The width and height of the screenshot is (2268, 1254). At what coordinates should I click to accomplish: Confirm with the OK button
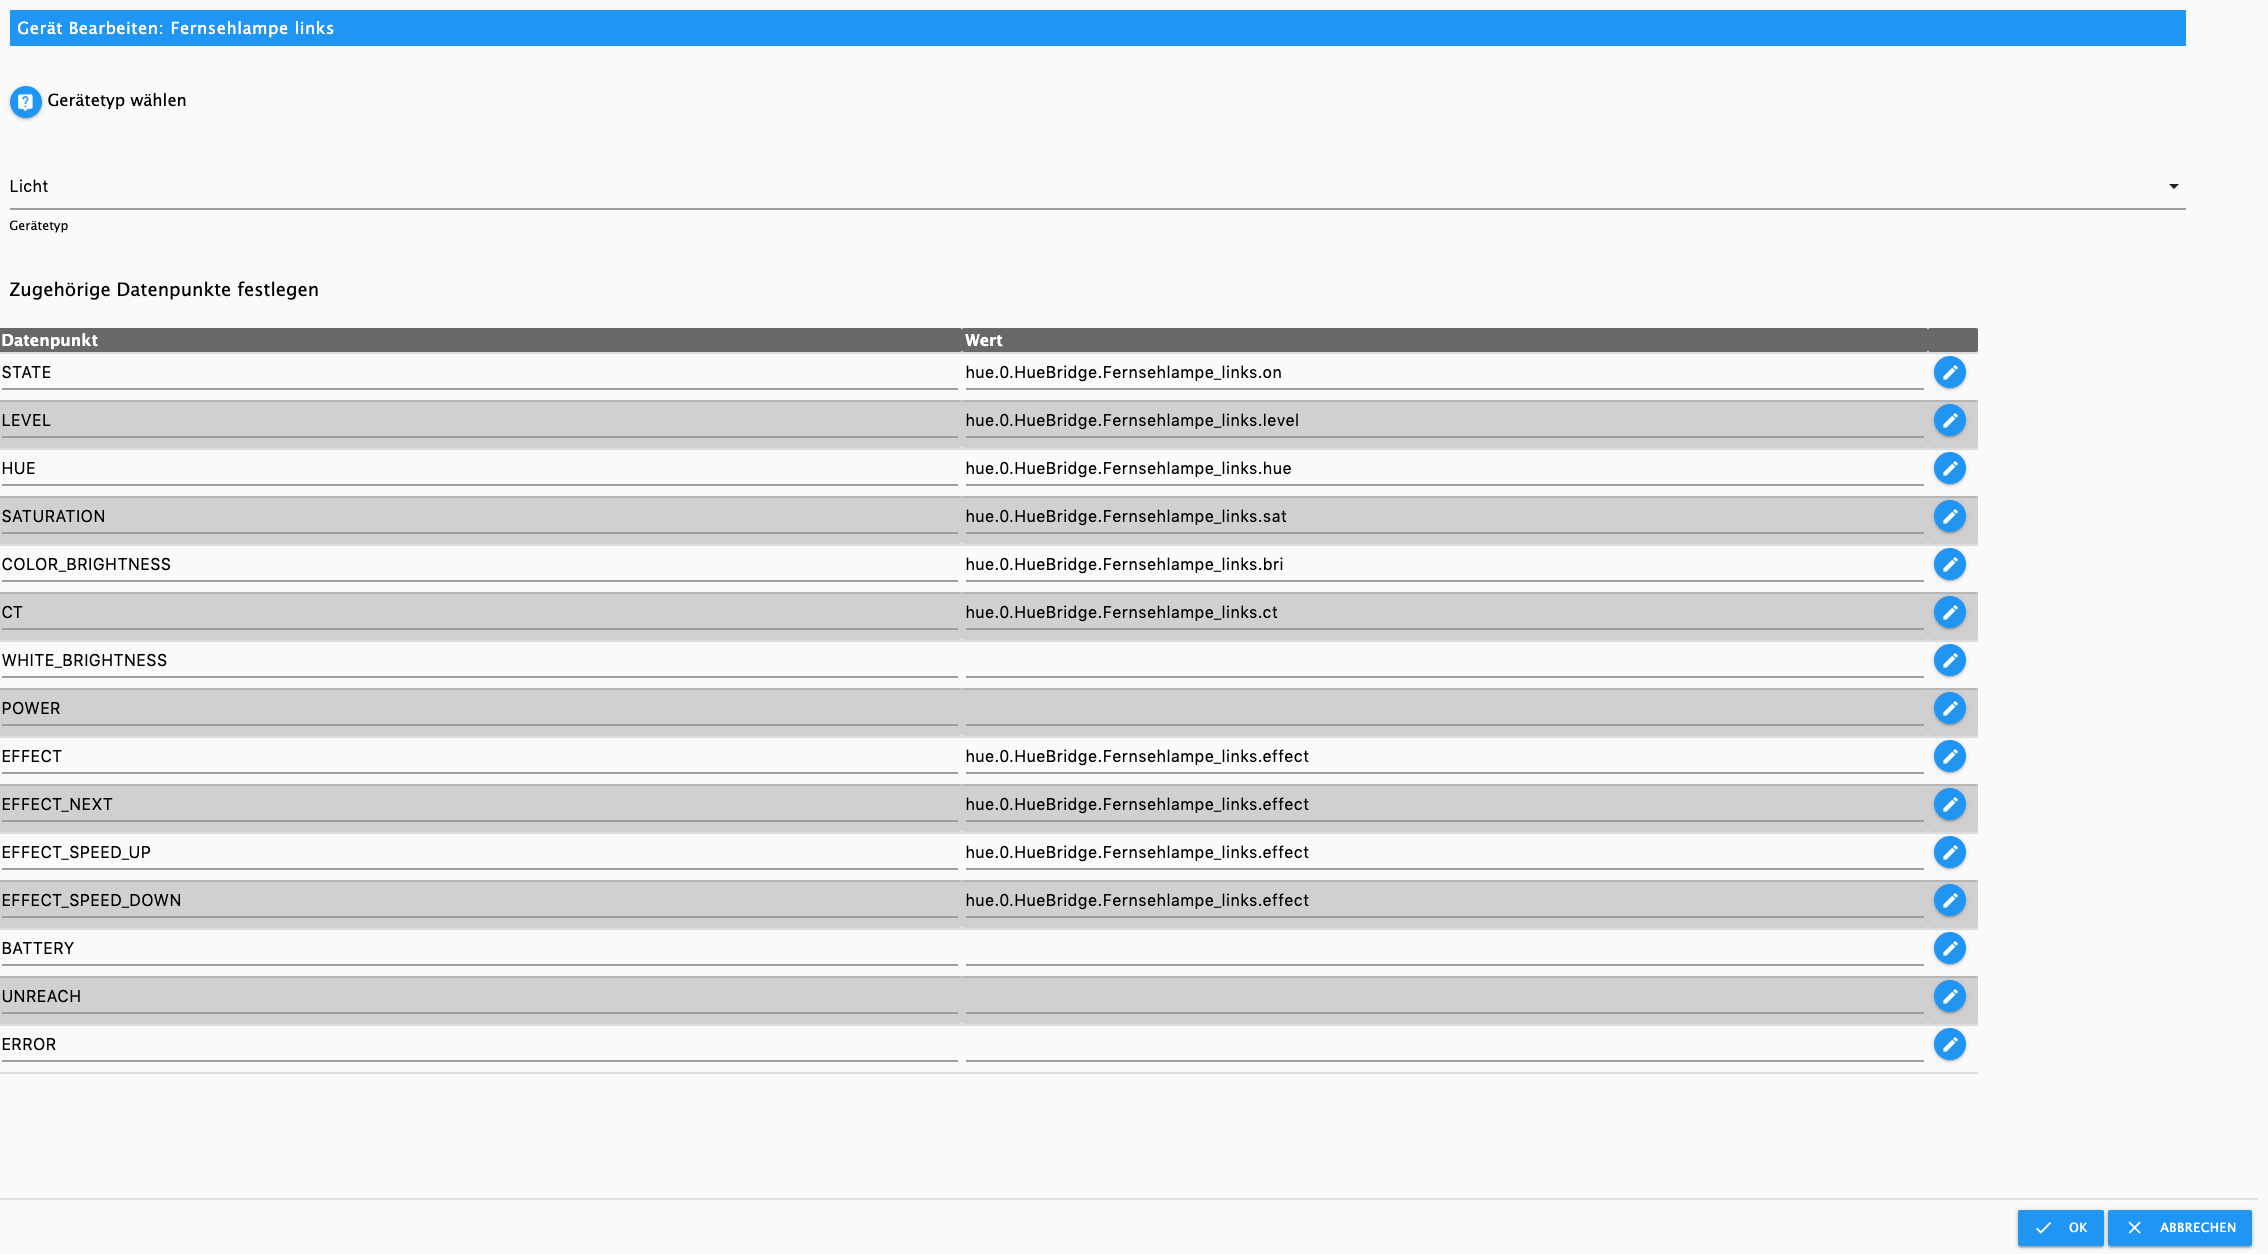[2060, 1228]
